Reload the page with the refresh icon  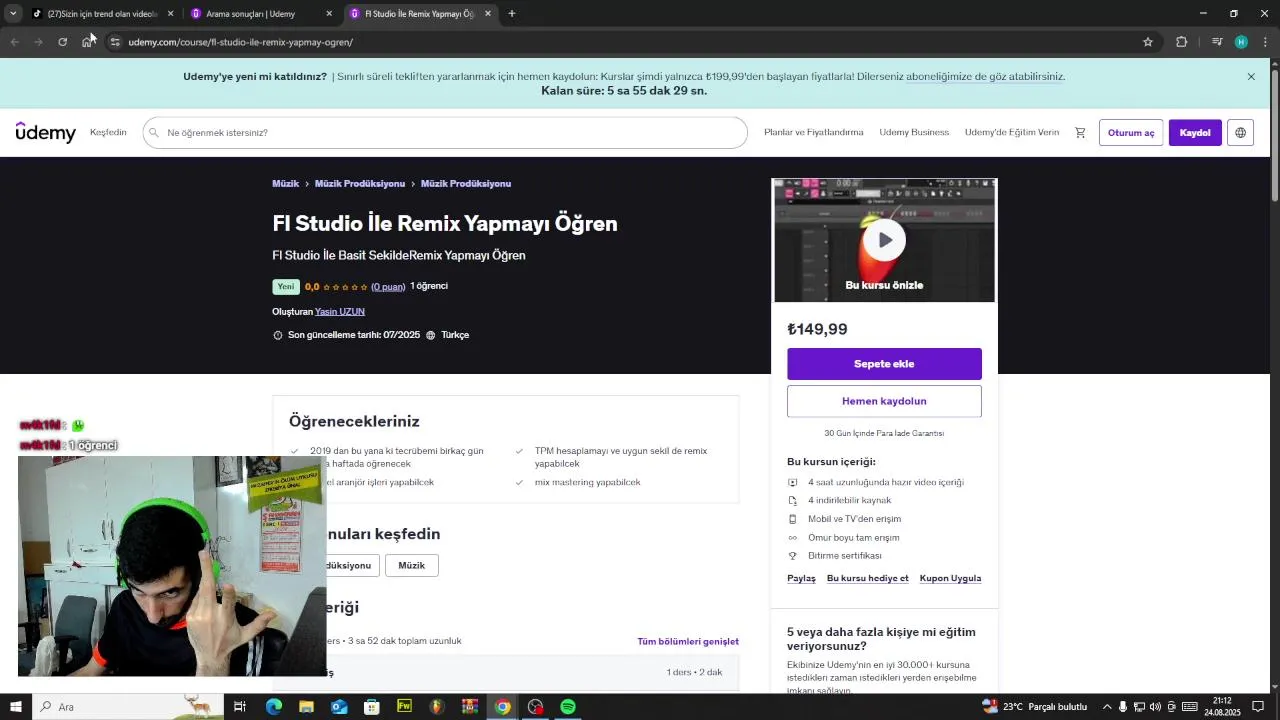point(62,42)
